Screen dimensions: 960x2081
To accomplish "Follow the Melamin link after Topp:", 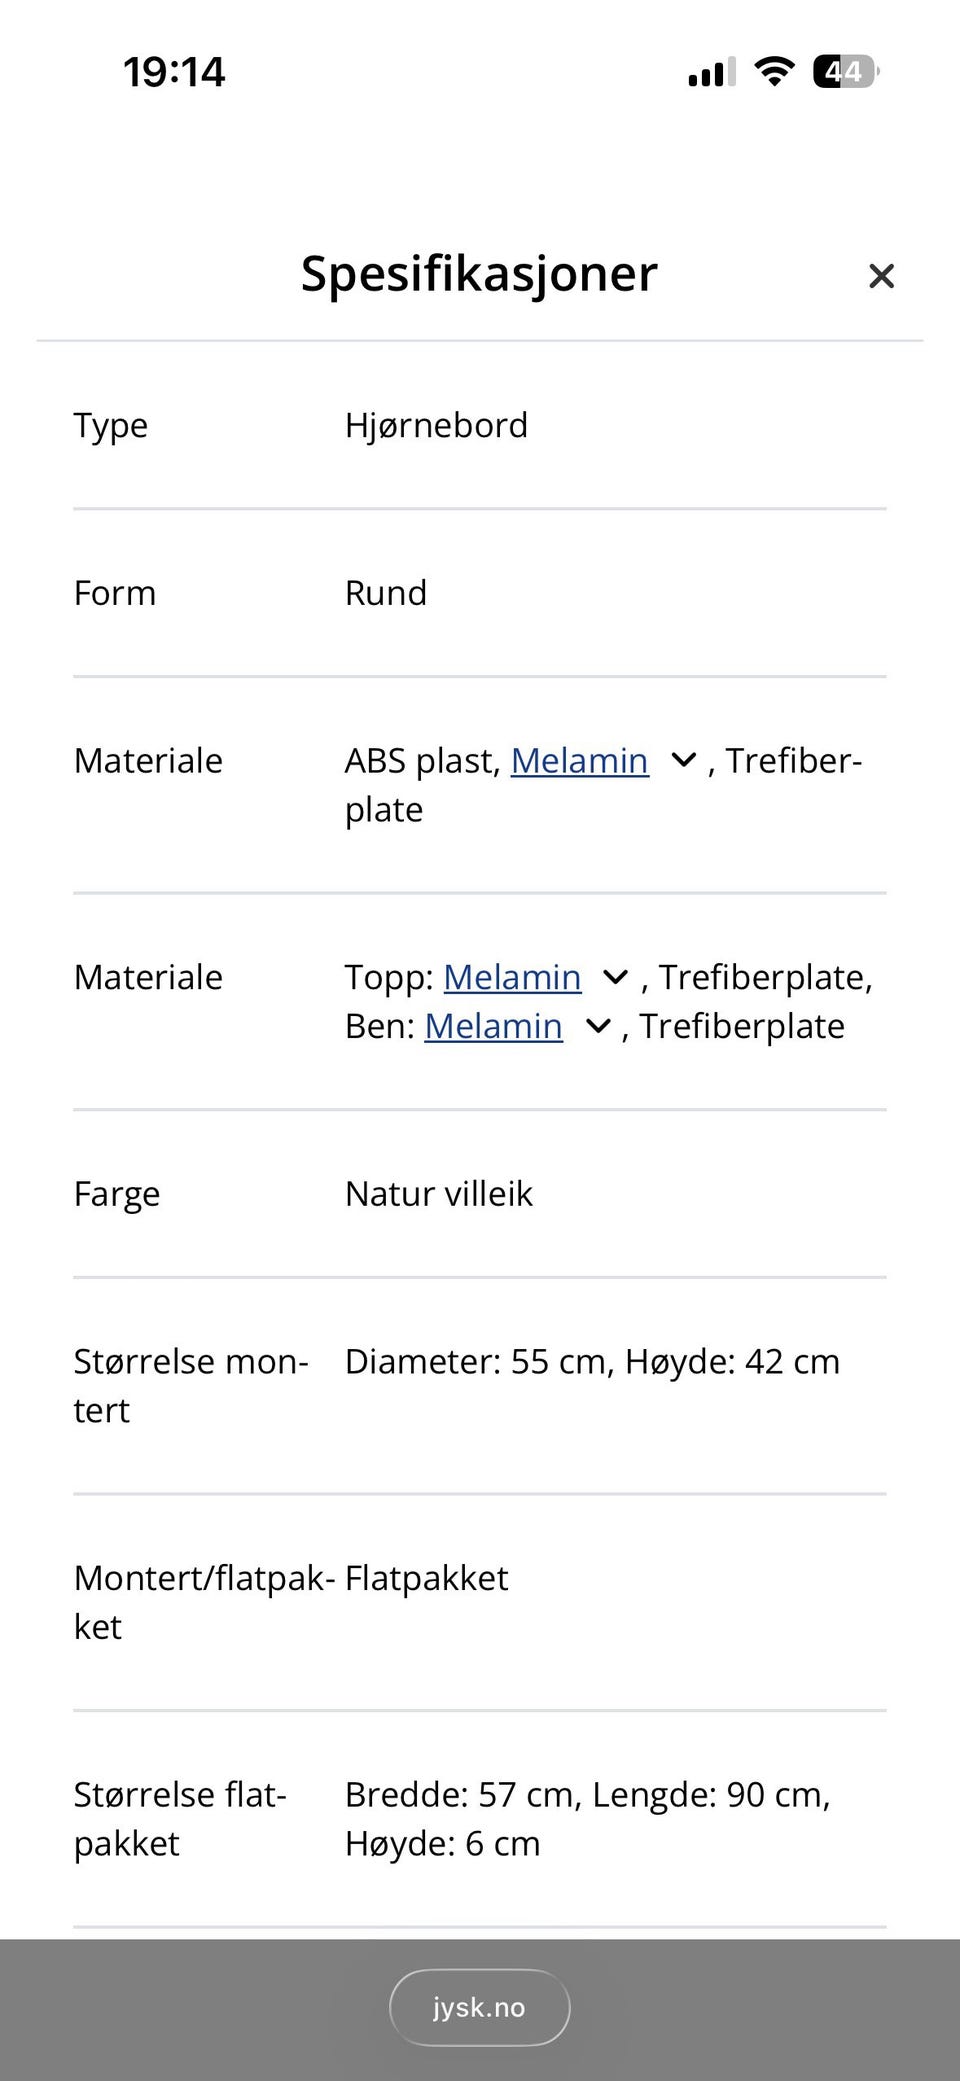I will 511,977.
